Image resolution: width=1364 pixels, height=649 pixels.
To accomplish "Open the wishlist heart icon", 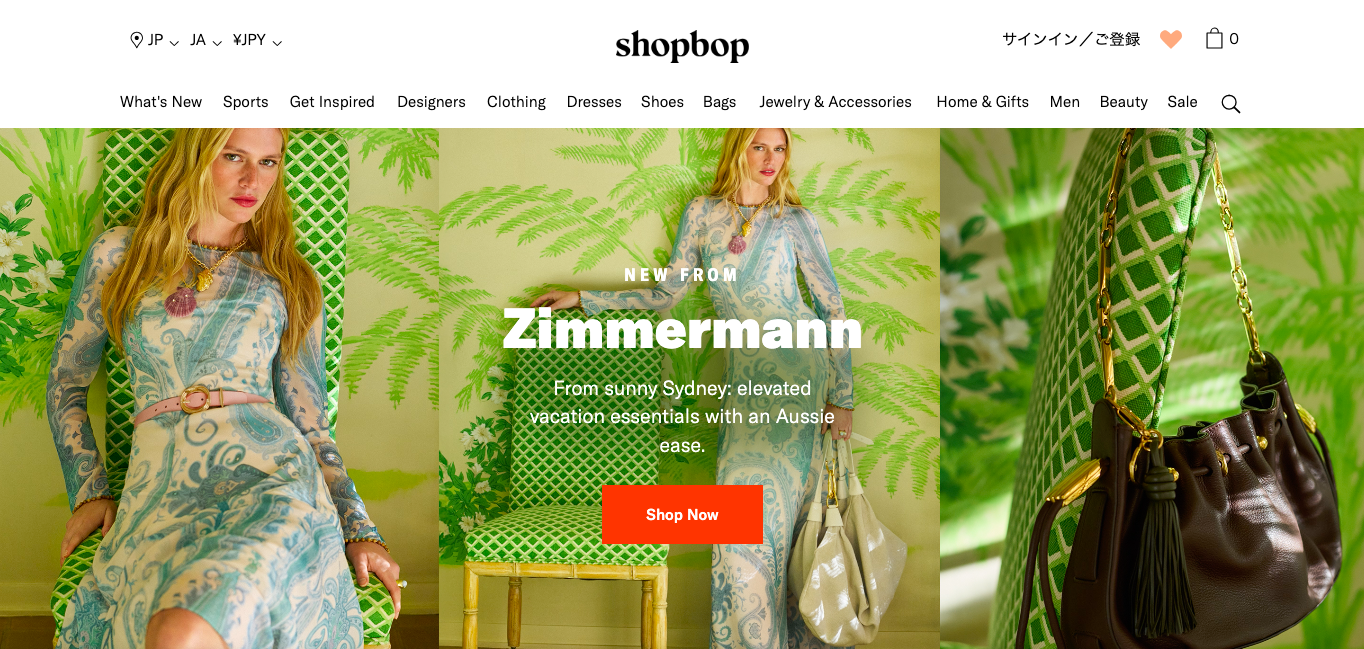I will 1171,39.
